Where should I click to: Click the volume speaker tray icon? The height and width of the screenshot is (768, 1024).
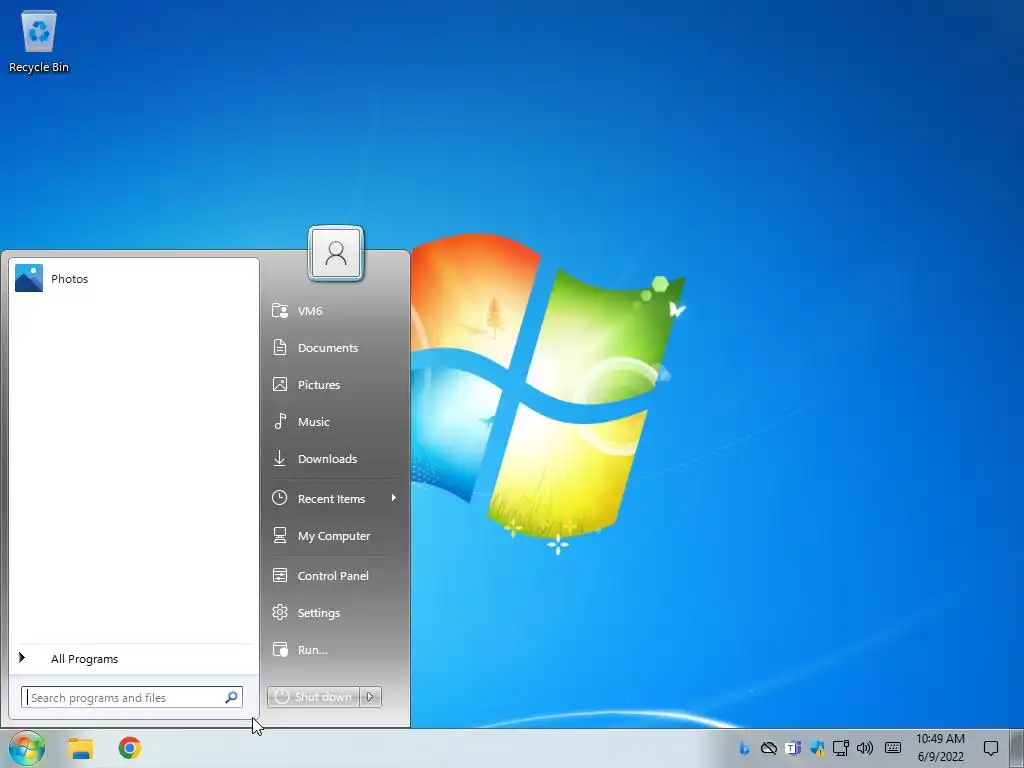(x=865, y=748)
